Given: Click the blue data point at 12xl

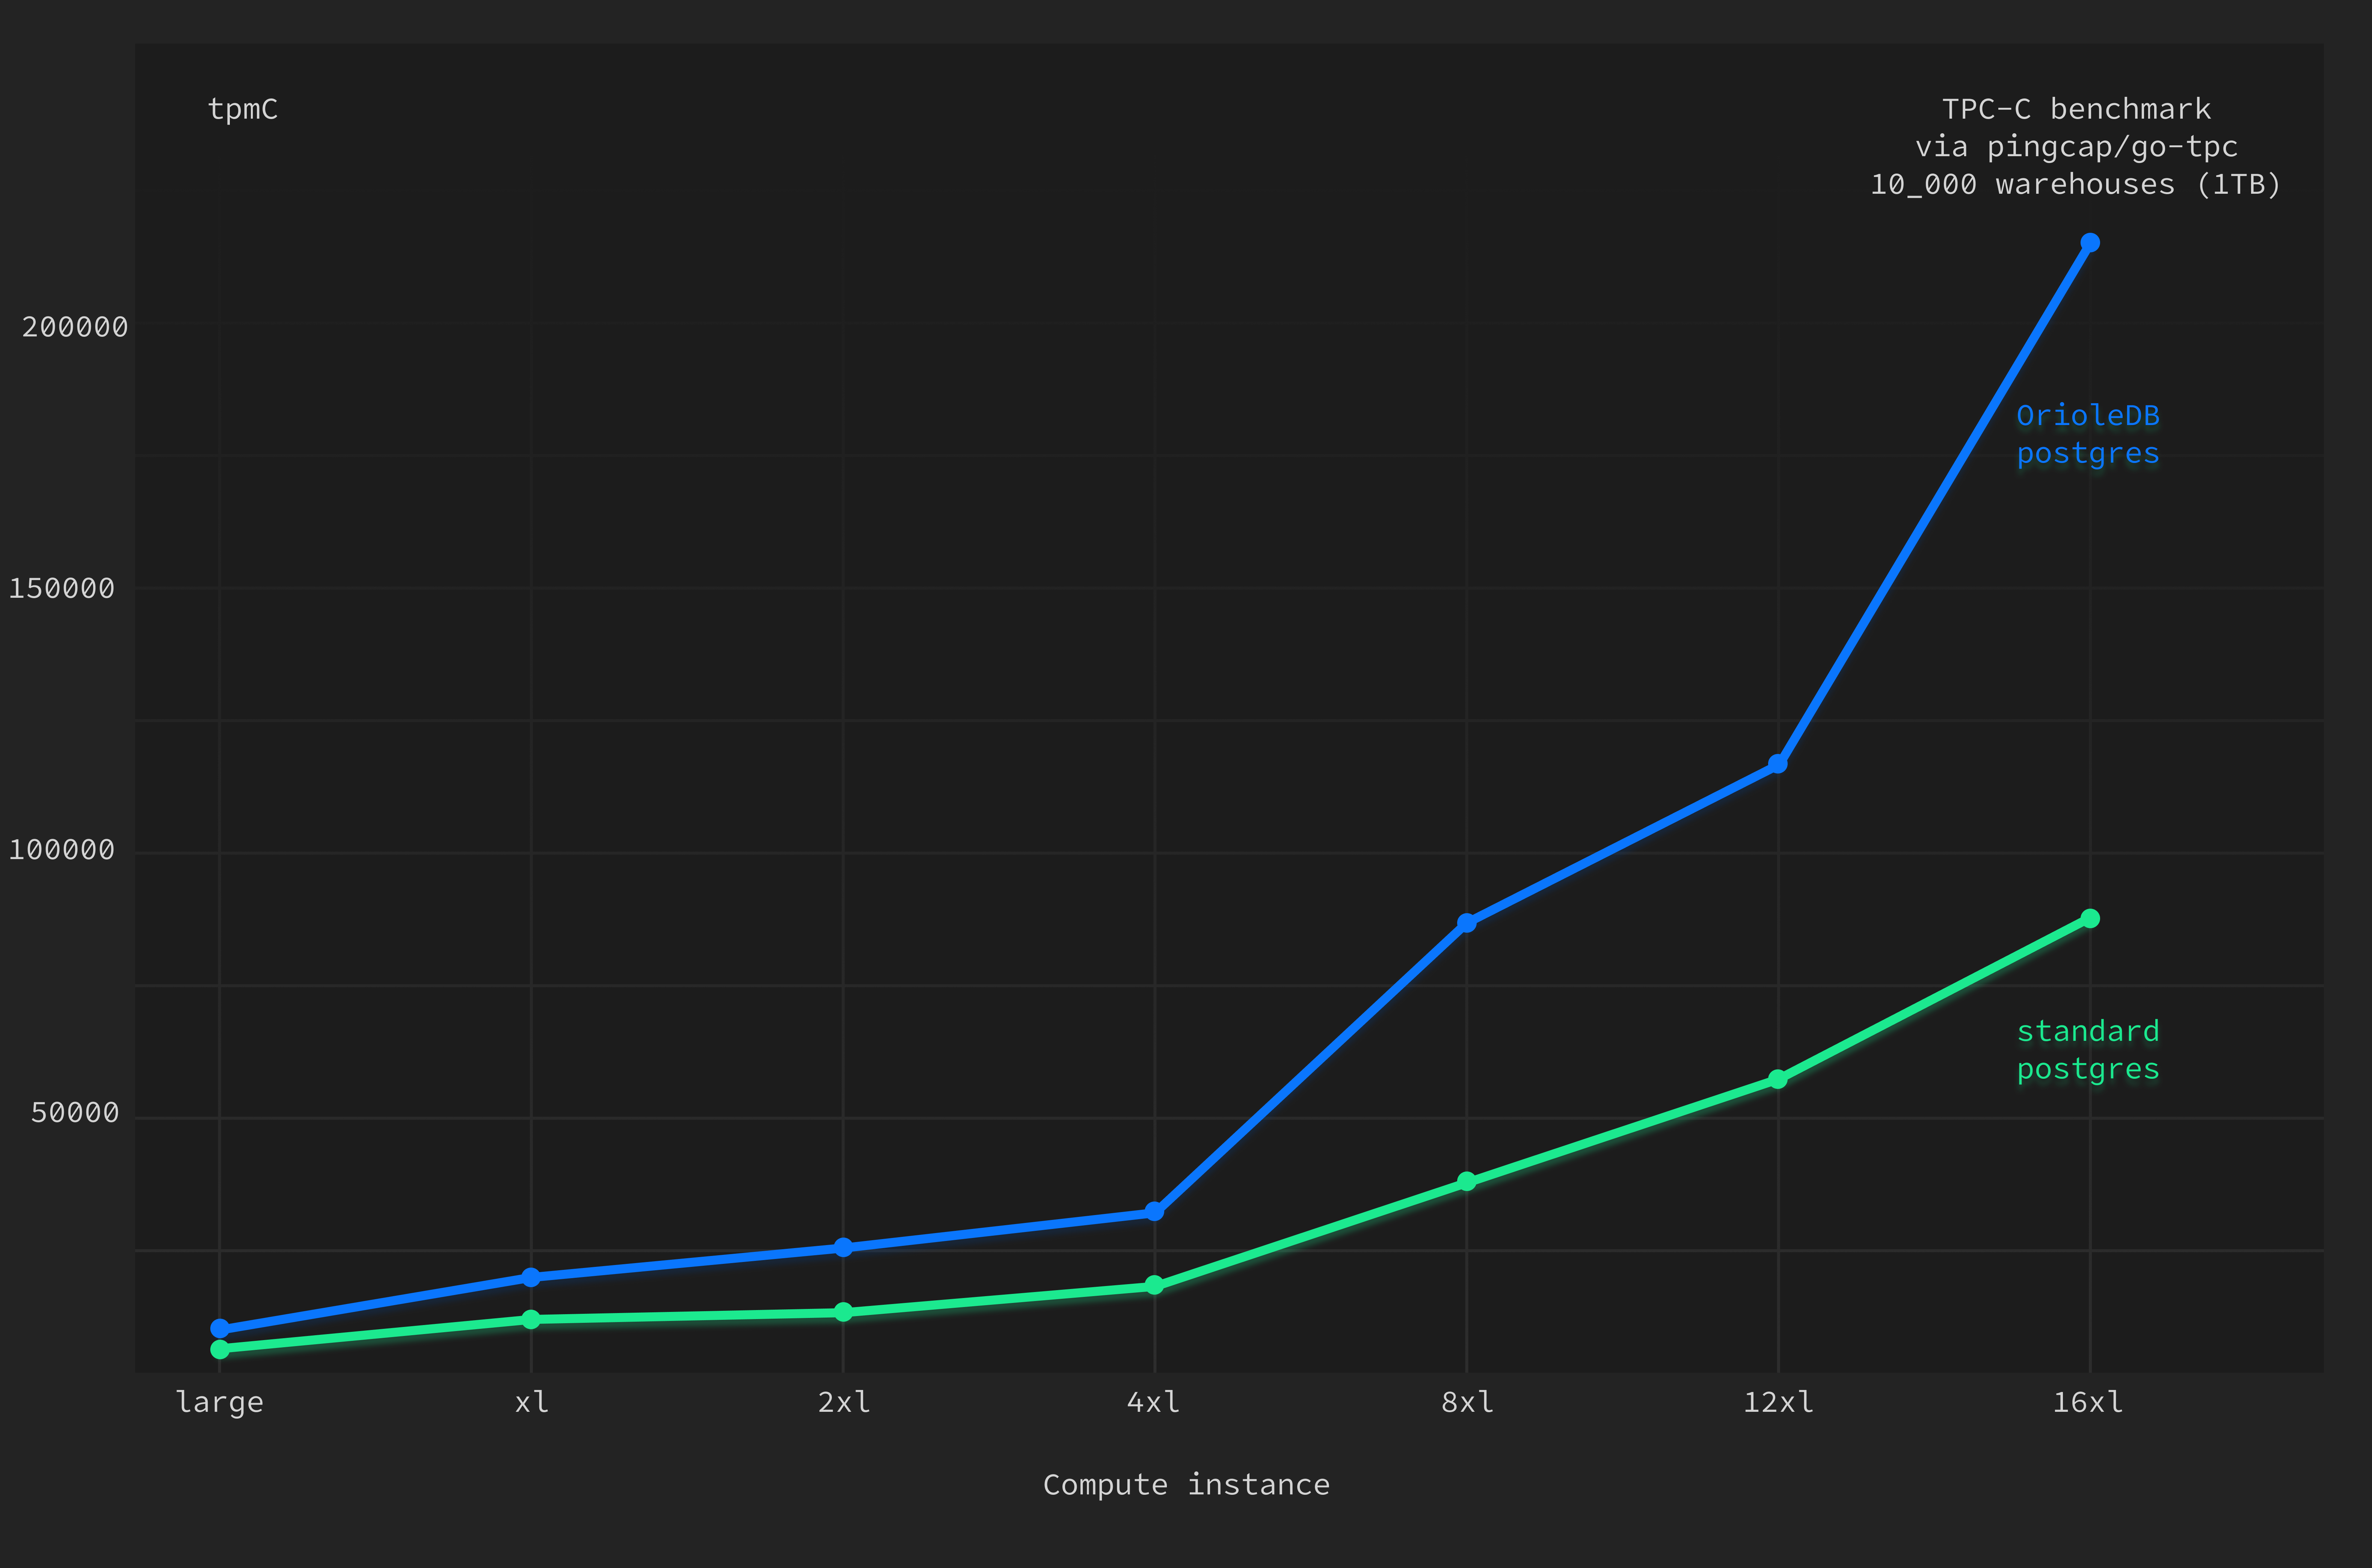Looking at the screenshot, I should pos(1778,765).
